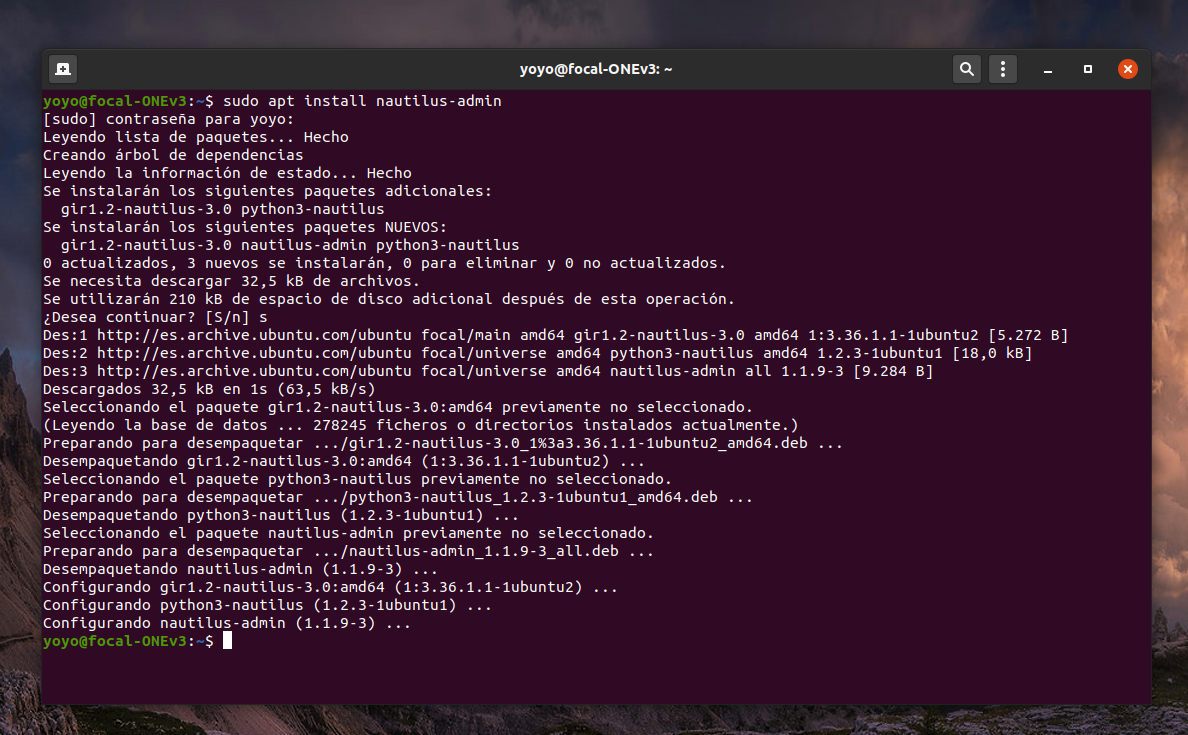This screenshot has height=735, width=1188.
Task: Click the green prompt on the last line
Action: coord(115,641)
